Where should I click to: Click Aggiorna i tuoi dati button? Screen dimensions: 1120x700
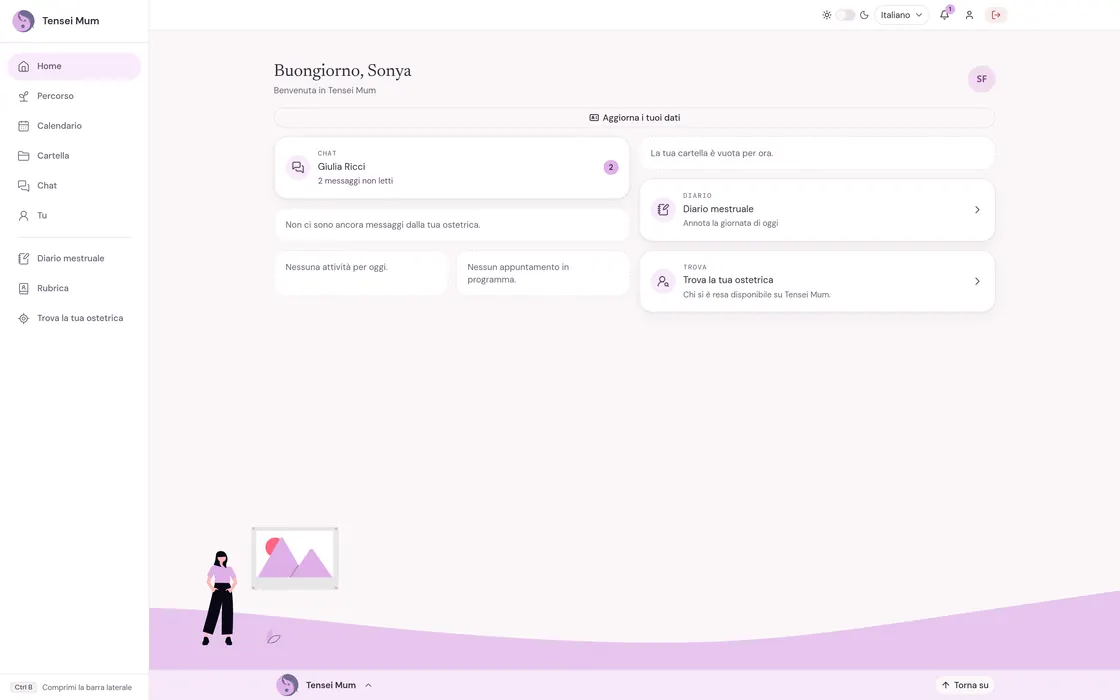point(634,118)
